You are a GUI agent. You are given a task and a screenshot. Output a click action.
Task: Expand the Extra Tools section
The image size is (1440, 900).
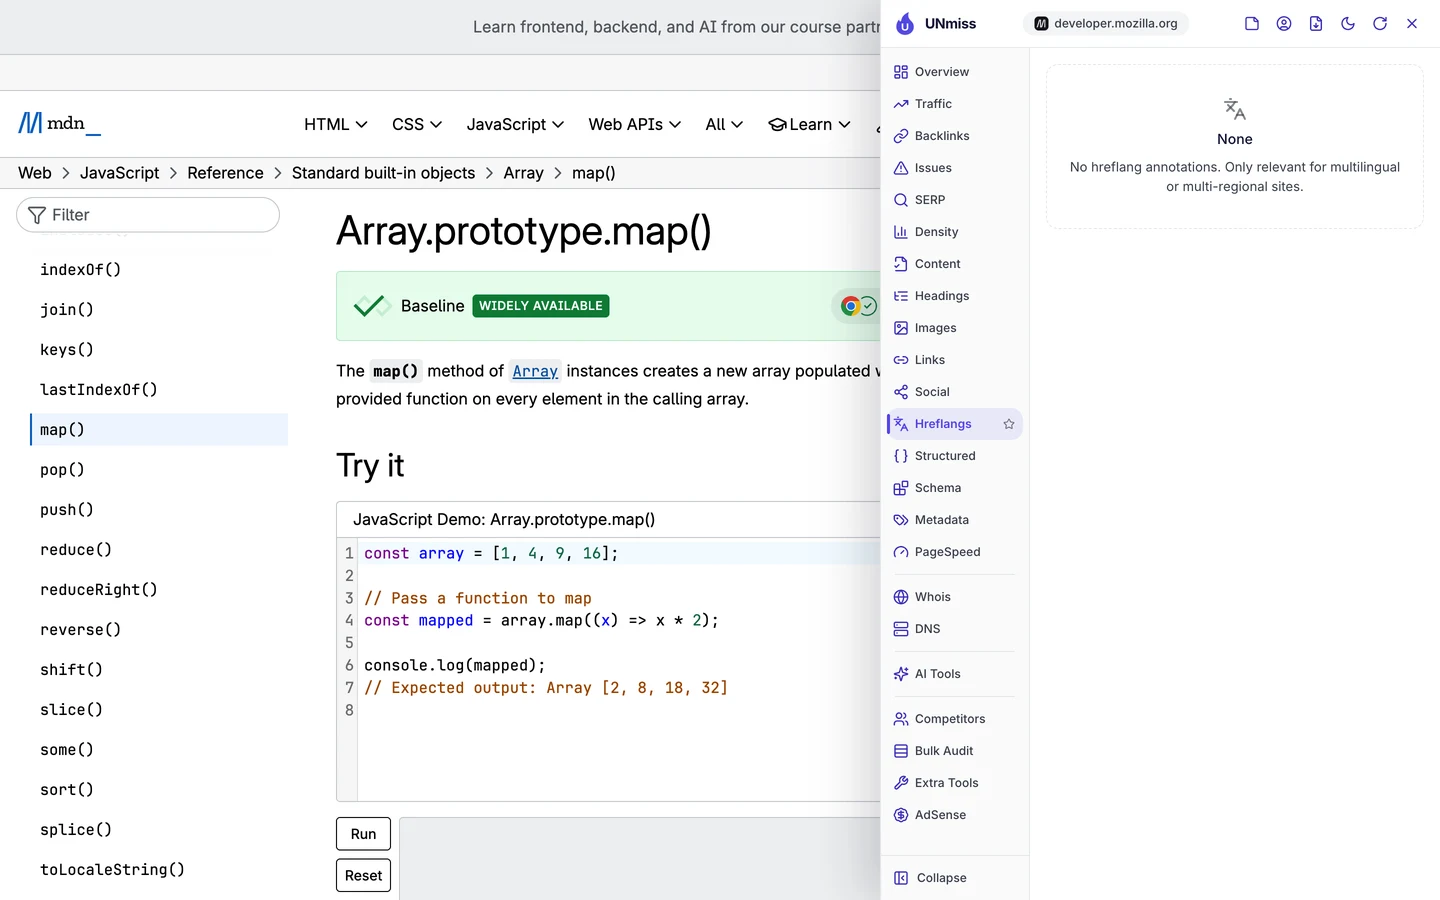pyautogui.click(x=954, y=783)
